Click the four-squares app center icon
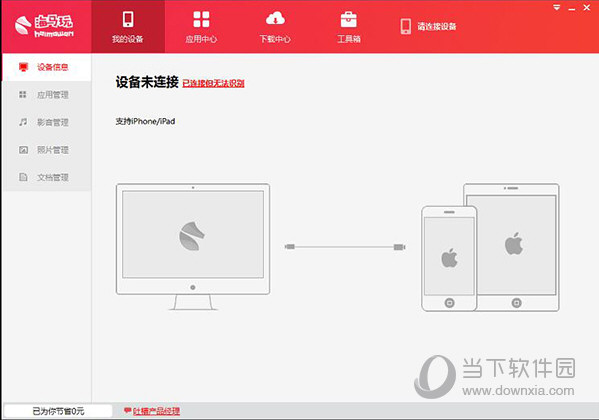The height and width of the screenshot is (420, 599). point(201,19)
